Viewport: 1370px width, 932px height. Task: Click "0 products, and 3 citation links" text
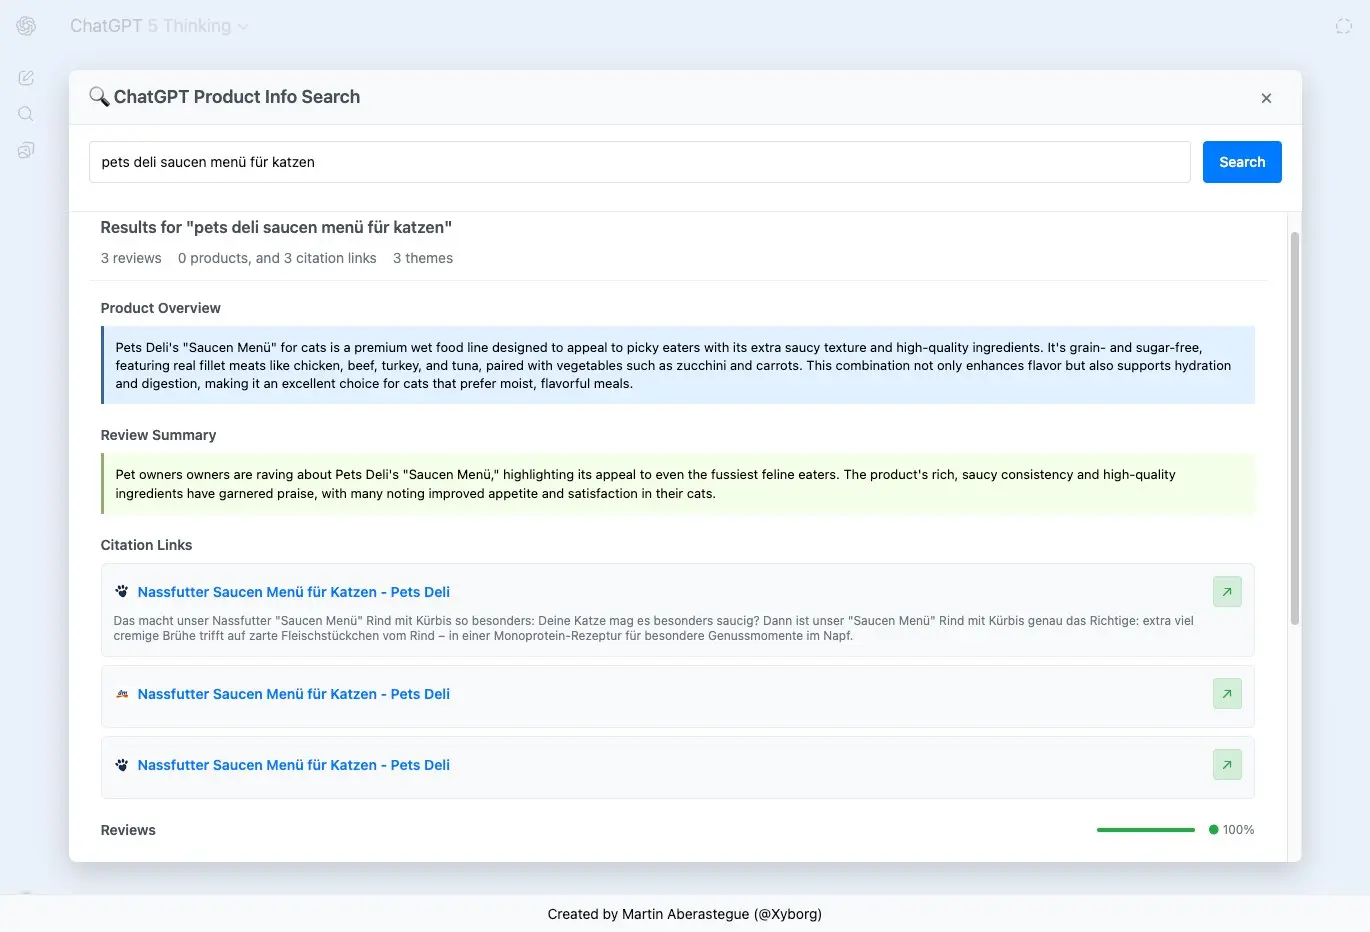[x=277, y=258]
